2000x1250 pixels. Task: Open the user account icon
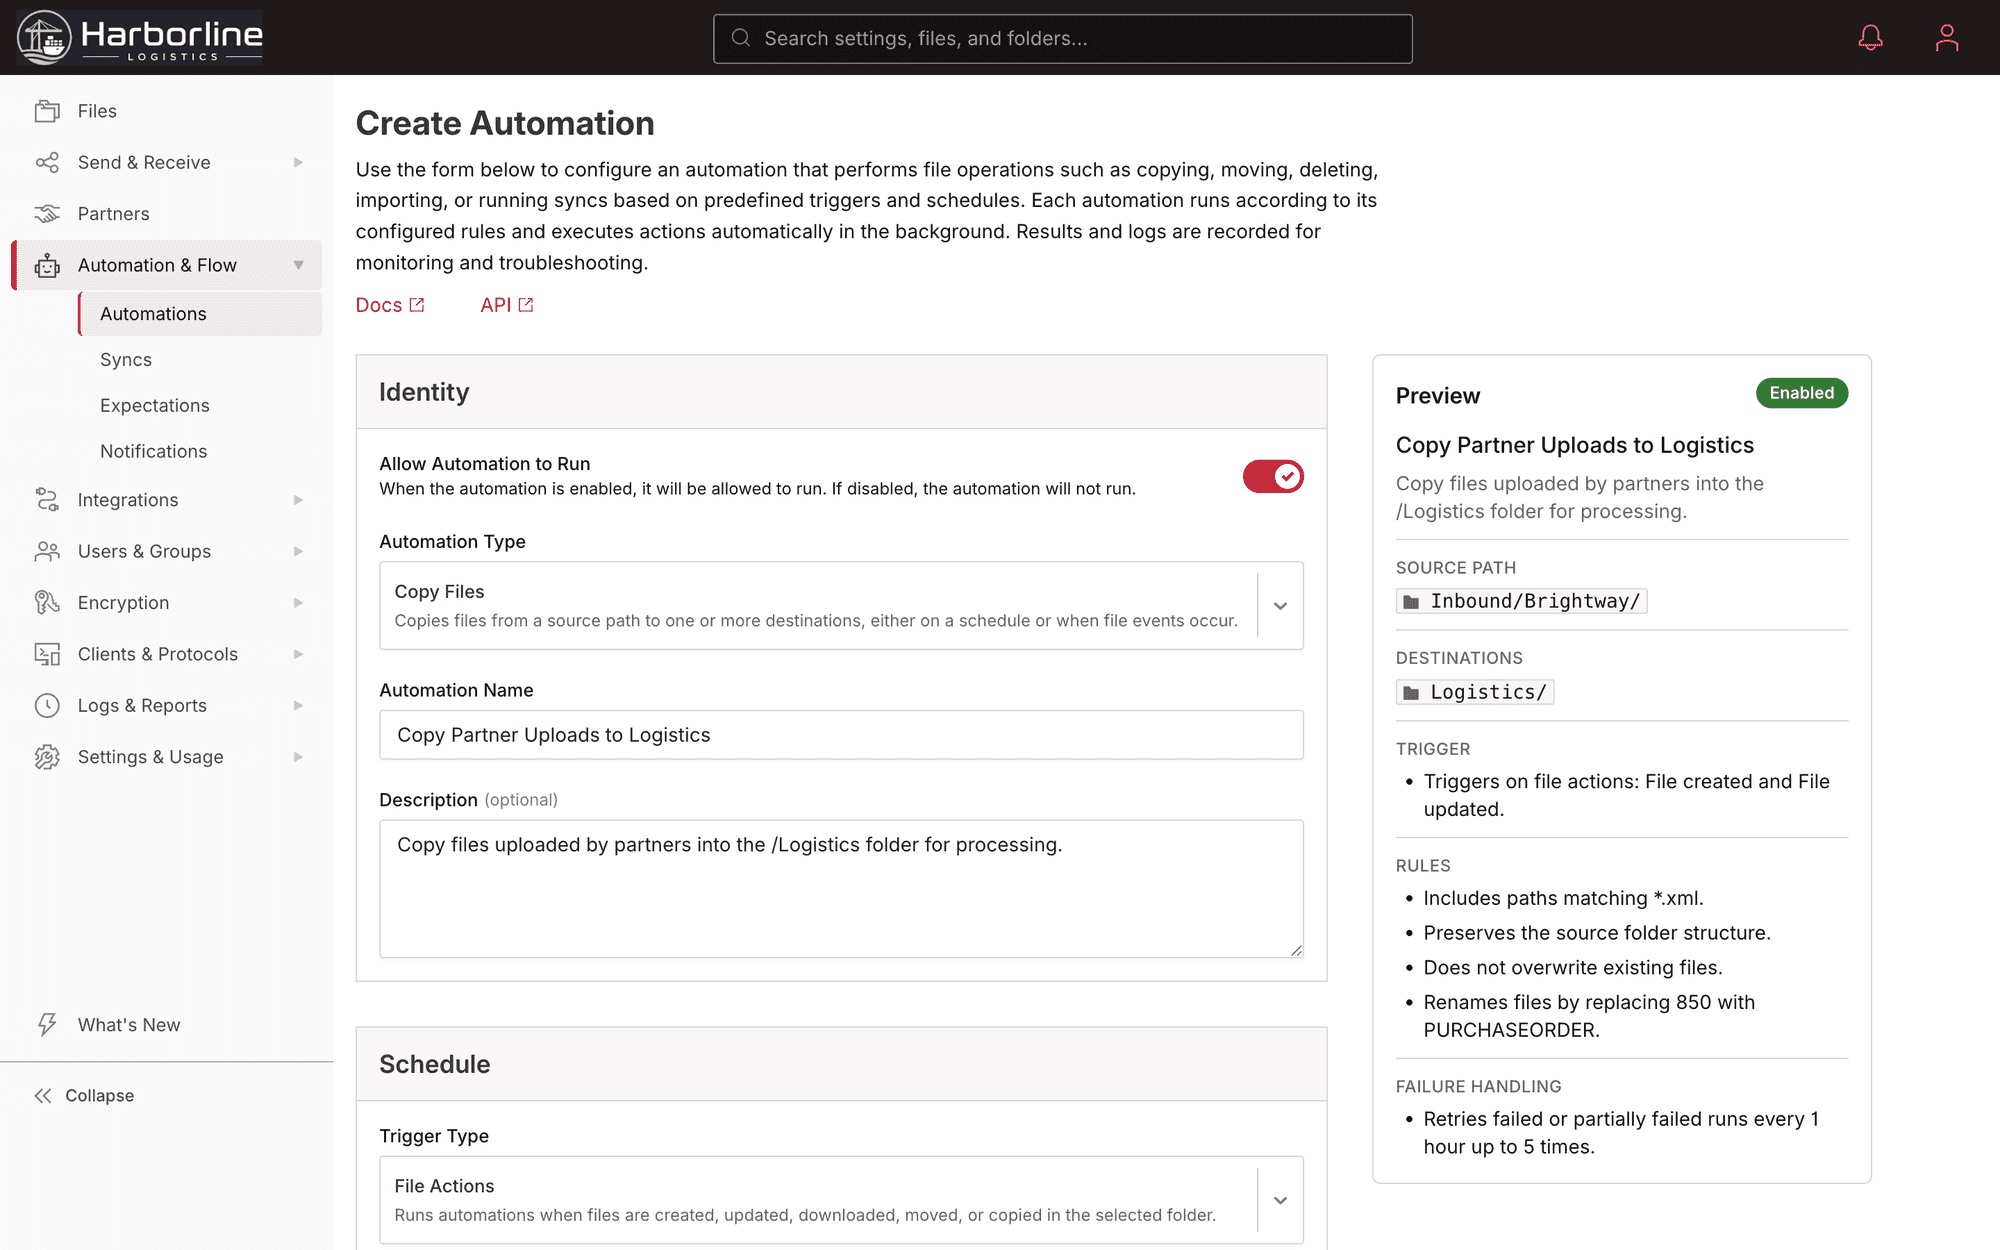pos(1946,38)
